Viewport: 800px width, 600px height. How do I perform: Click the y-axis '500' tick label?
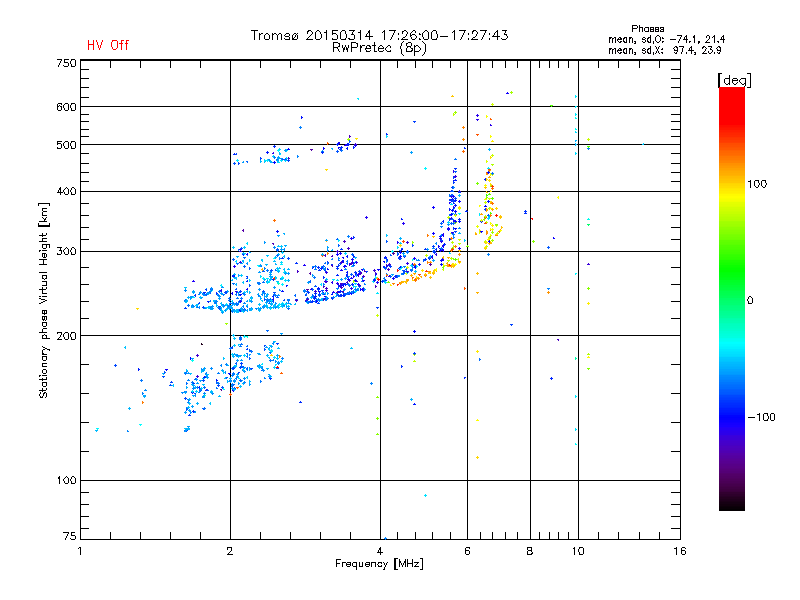pos(66,145)
